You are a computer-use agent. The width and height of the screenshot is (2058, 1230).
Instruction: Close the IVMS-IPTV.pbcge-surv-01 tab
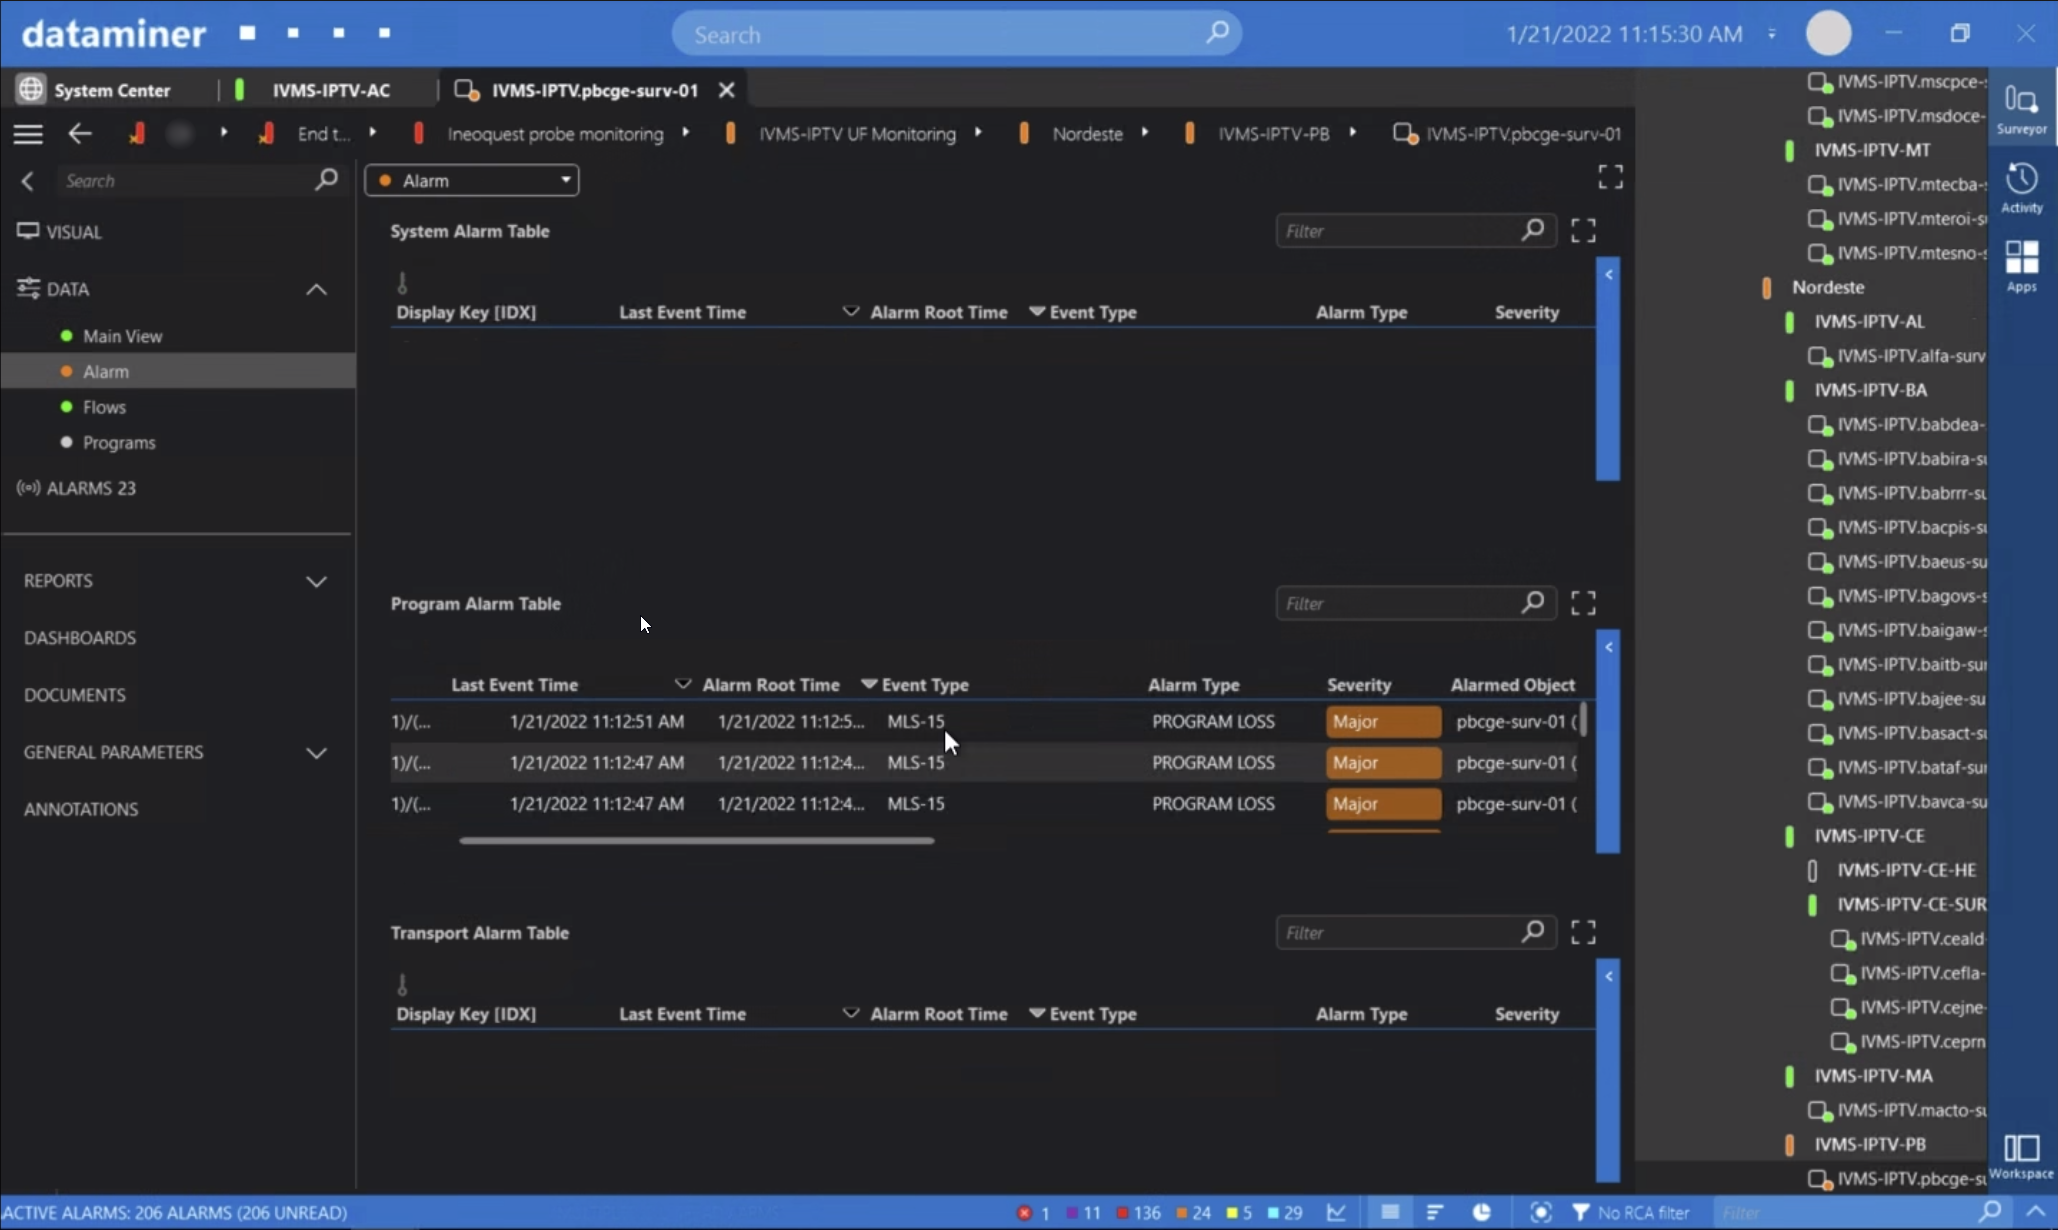pos(727,90)
